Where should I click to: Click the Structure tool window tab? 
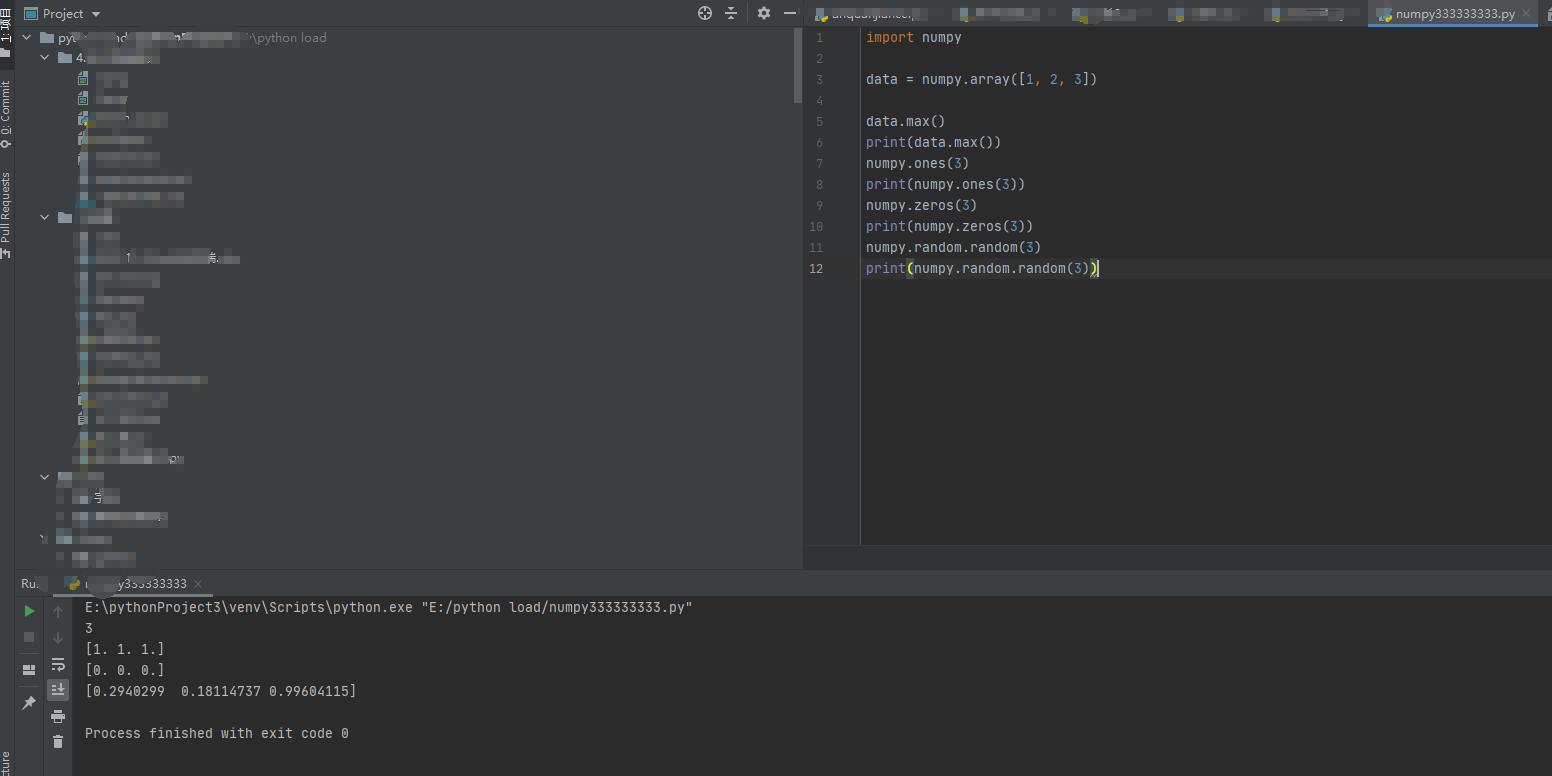click(x=6, y=763)
